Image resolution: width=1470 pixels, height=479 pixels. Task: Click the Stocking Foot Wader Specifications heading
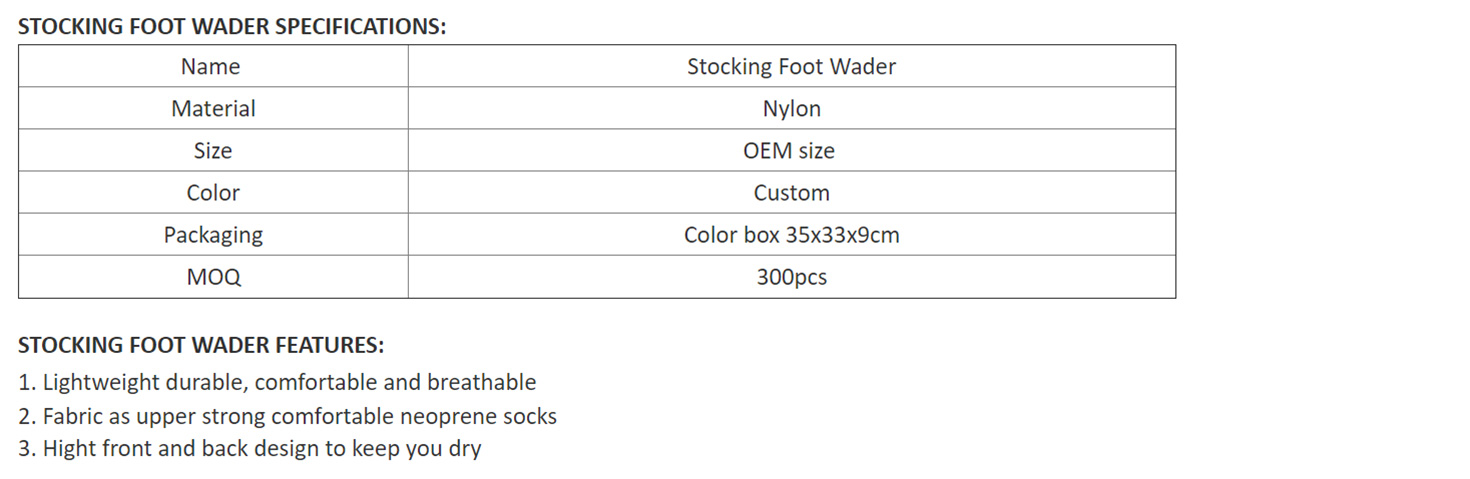coord(232,27)
